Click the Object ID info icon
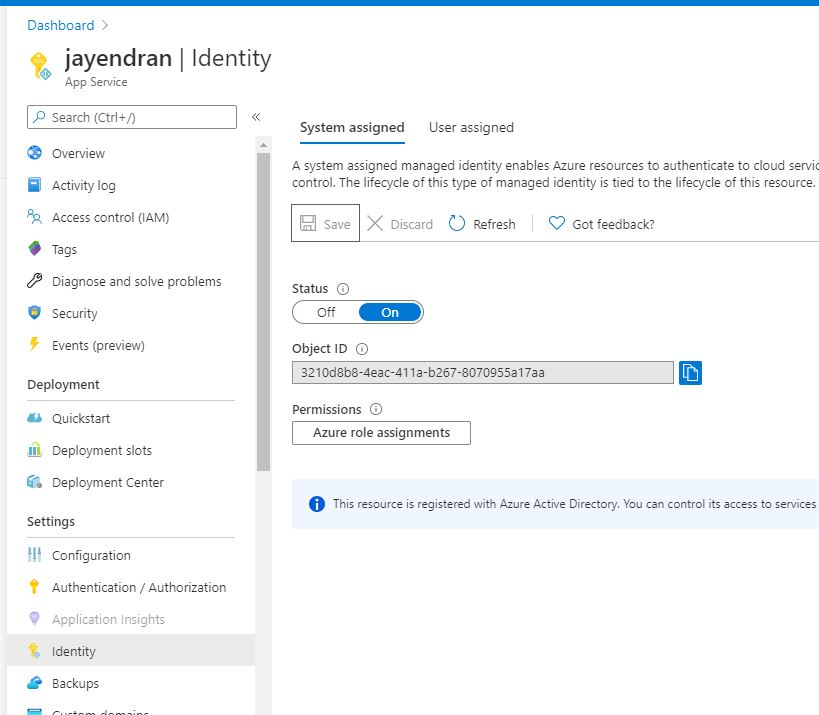This screenshot has height=715, width=819. click(x=361, y=349)
